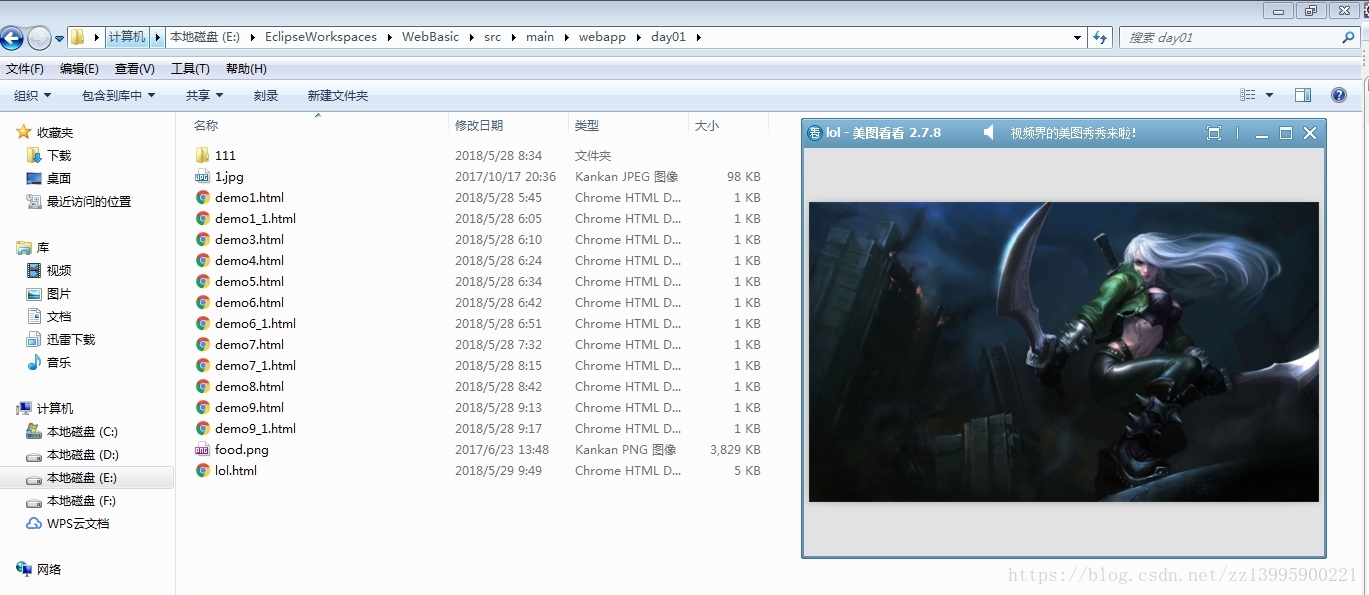The height and width of the screenshot is (595, 1369).
Task: Expand the 共享 dropdown
Action: click(204, 95)
